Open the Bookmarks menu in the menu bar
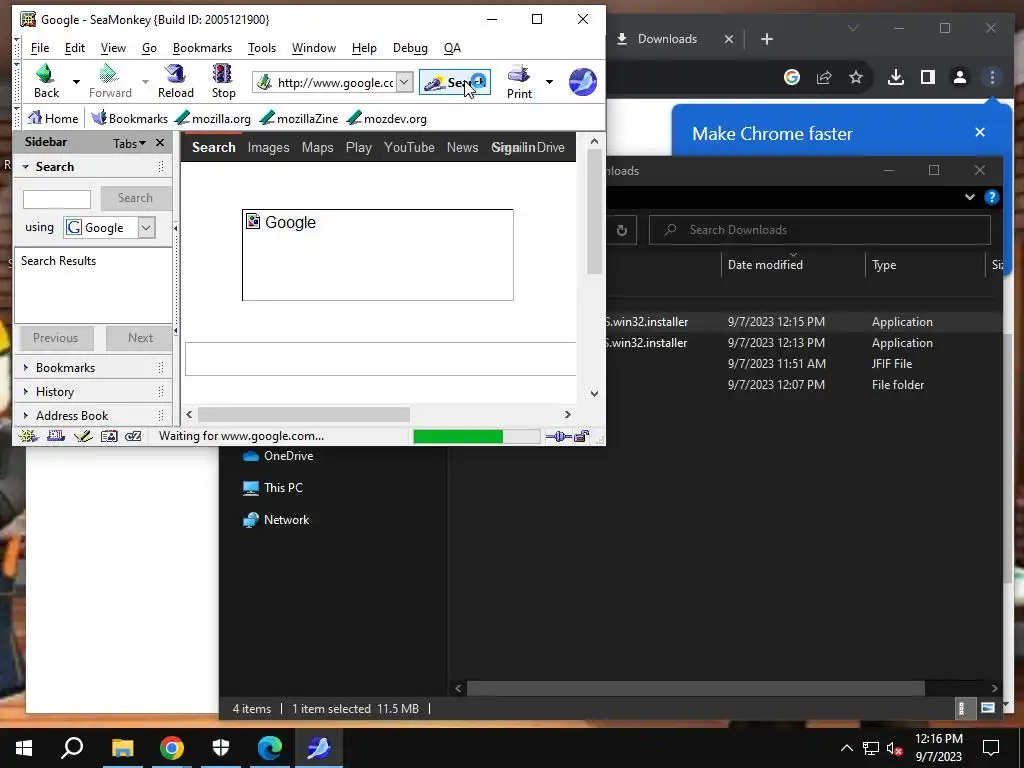The image size is (1024, 768). (x=202, y=48)
